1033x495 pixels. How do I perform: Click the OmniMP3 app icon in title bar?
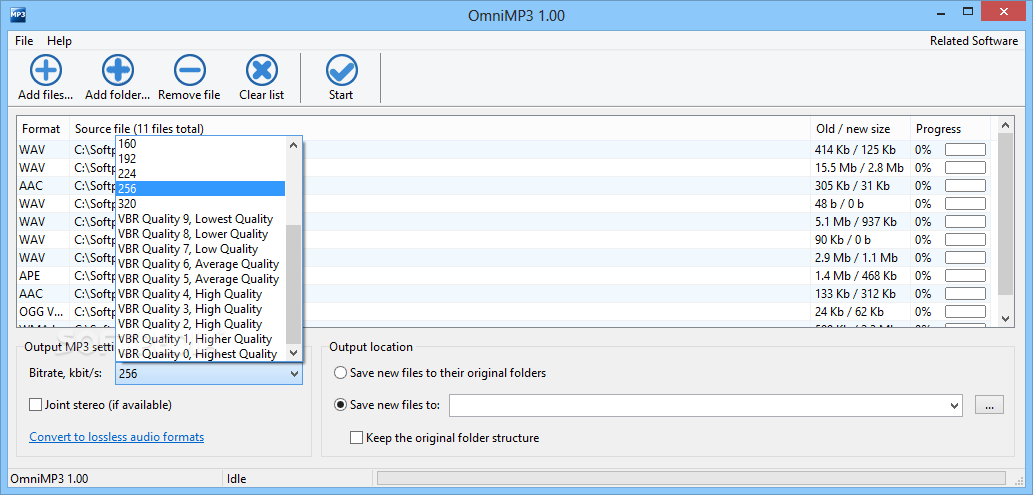coord(18,14)
